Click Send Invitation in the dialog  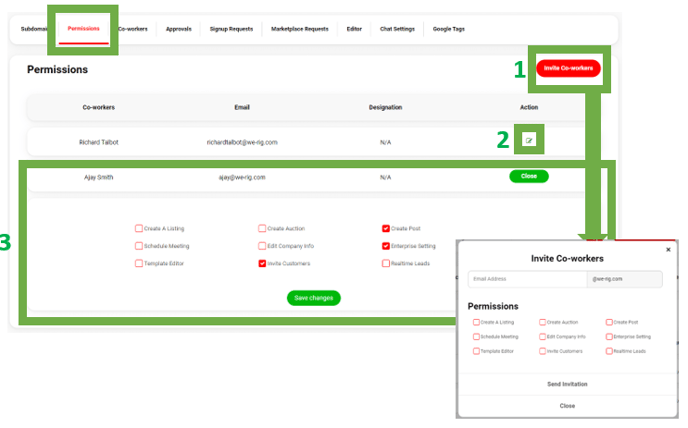[567, 384]
